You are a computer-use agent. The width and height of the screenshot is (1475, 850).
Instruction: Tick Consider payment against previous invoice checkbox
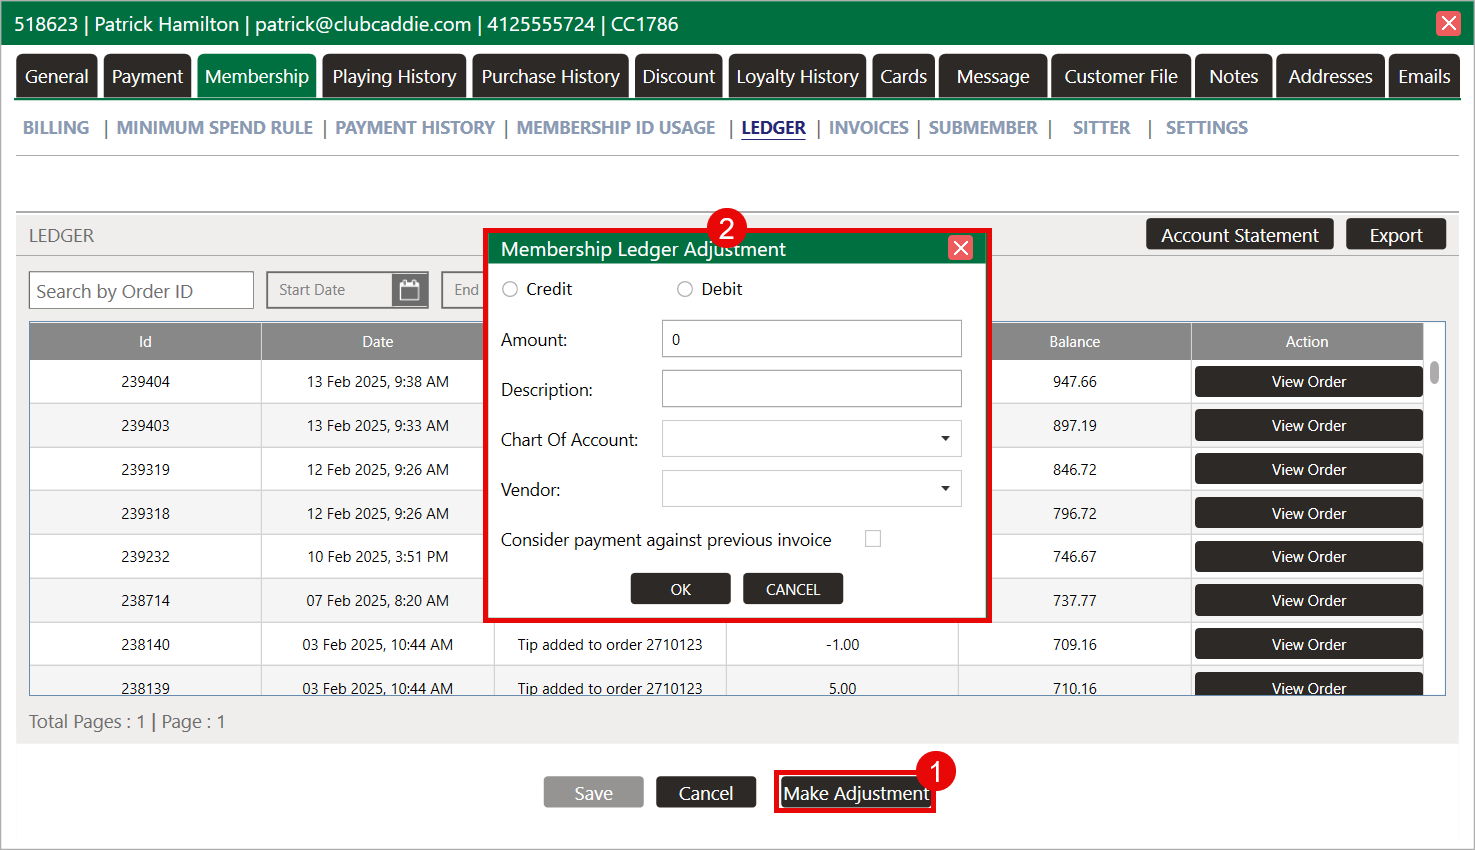point(873,539)
